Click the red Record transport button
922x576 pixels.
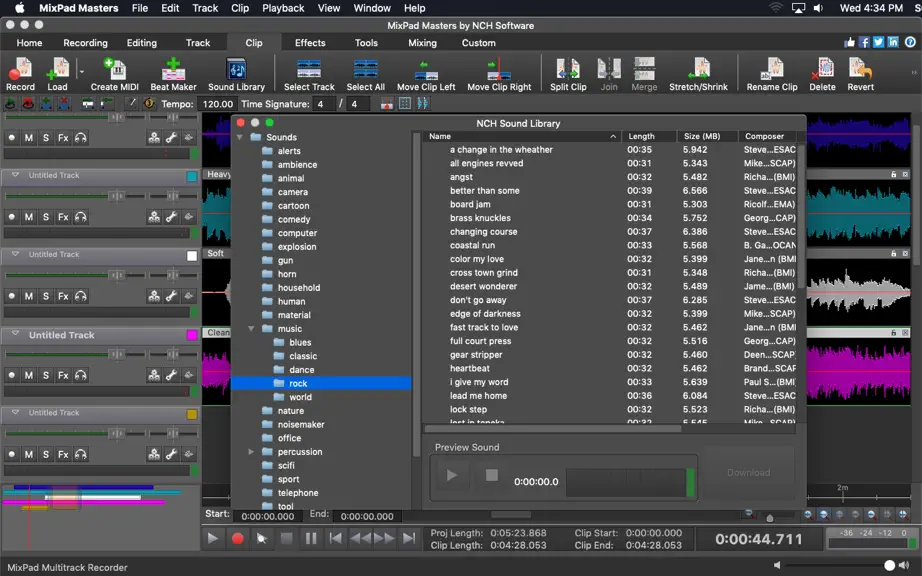pyautogui.click(x=238, y=538)
